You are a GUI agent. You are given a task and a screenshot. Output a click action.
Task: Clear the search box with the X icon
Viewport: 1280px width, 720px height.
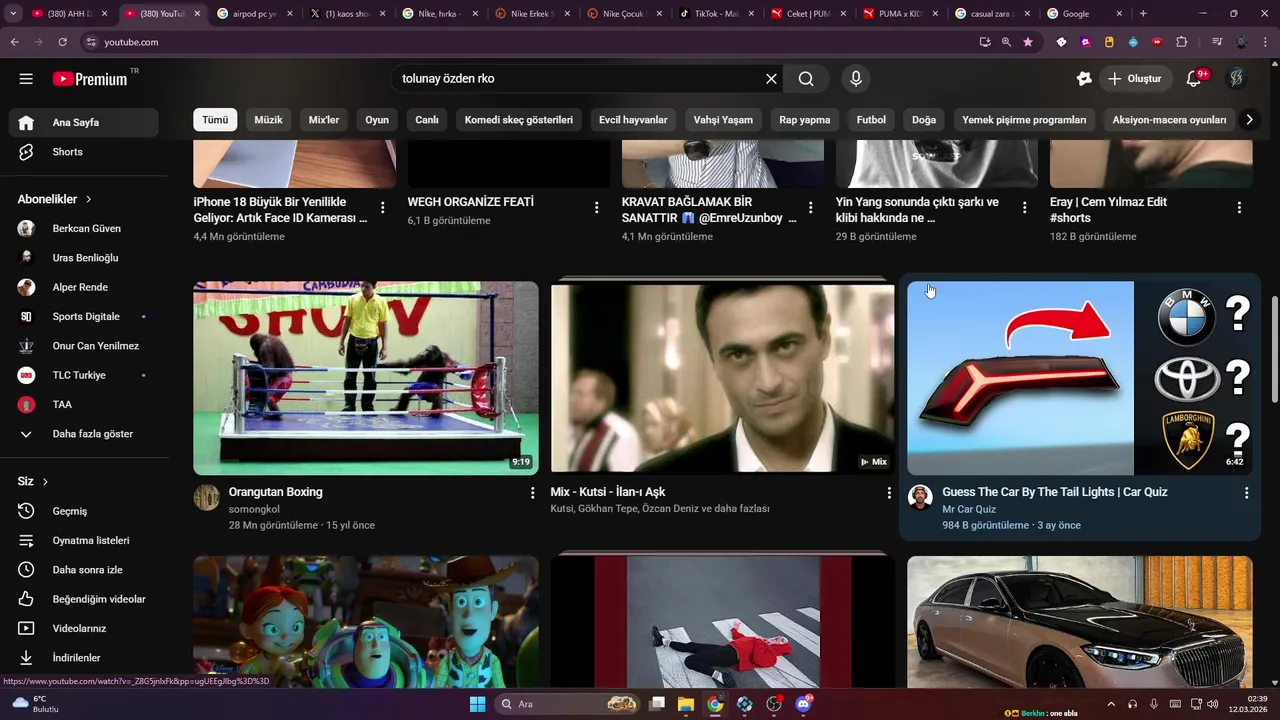coord(771,79)
